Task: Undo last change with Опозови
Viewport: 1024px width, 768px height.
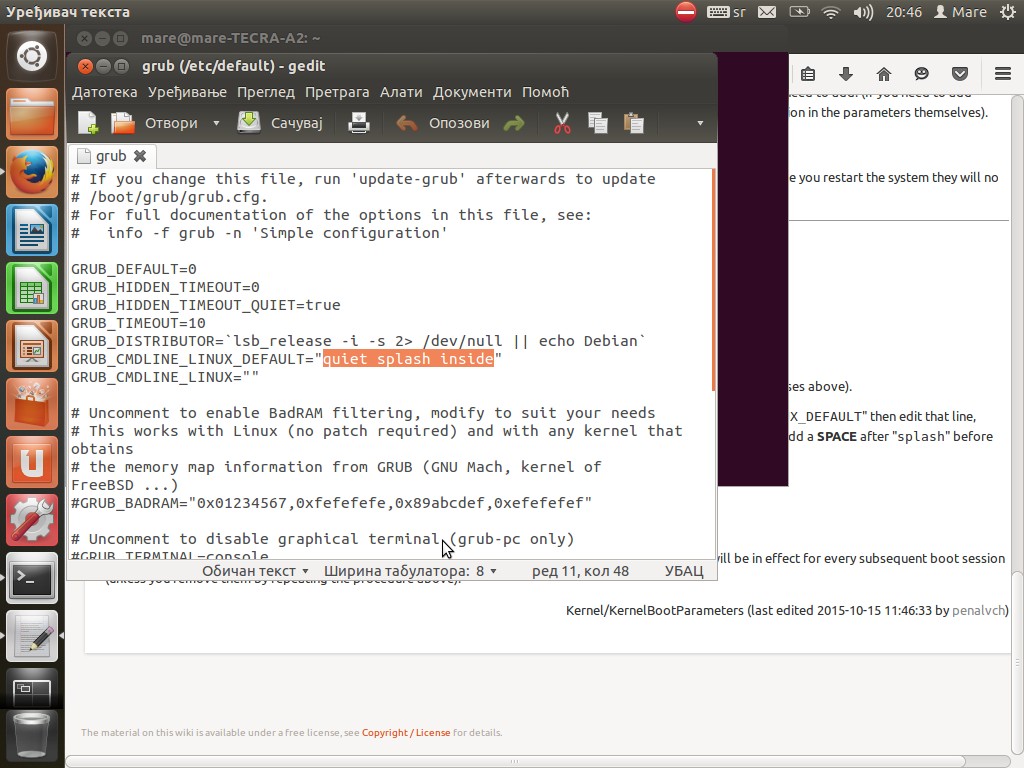Action: (443, 123)
